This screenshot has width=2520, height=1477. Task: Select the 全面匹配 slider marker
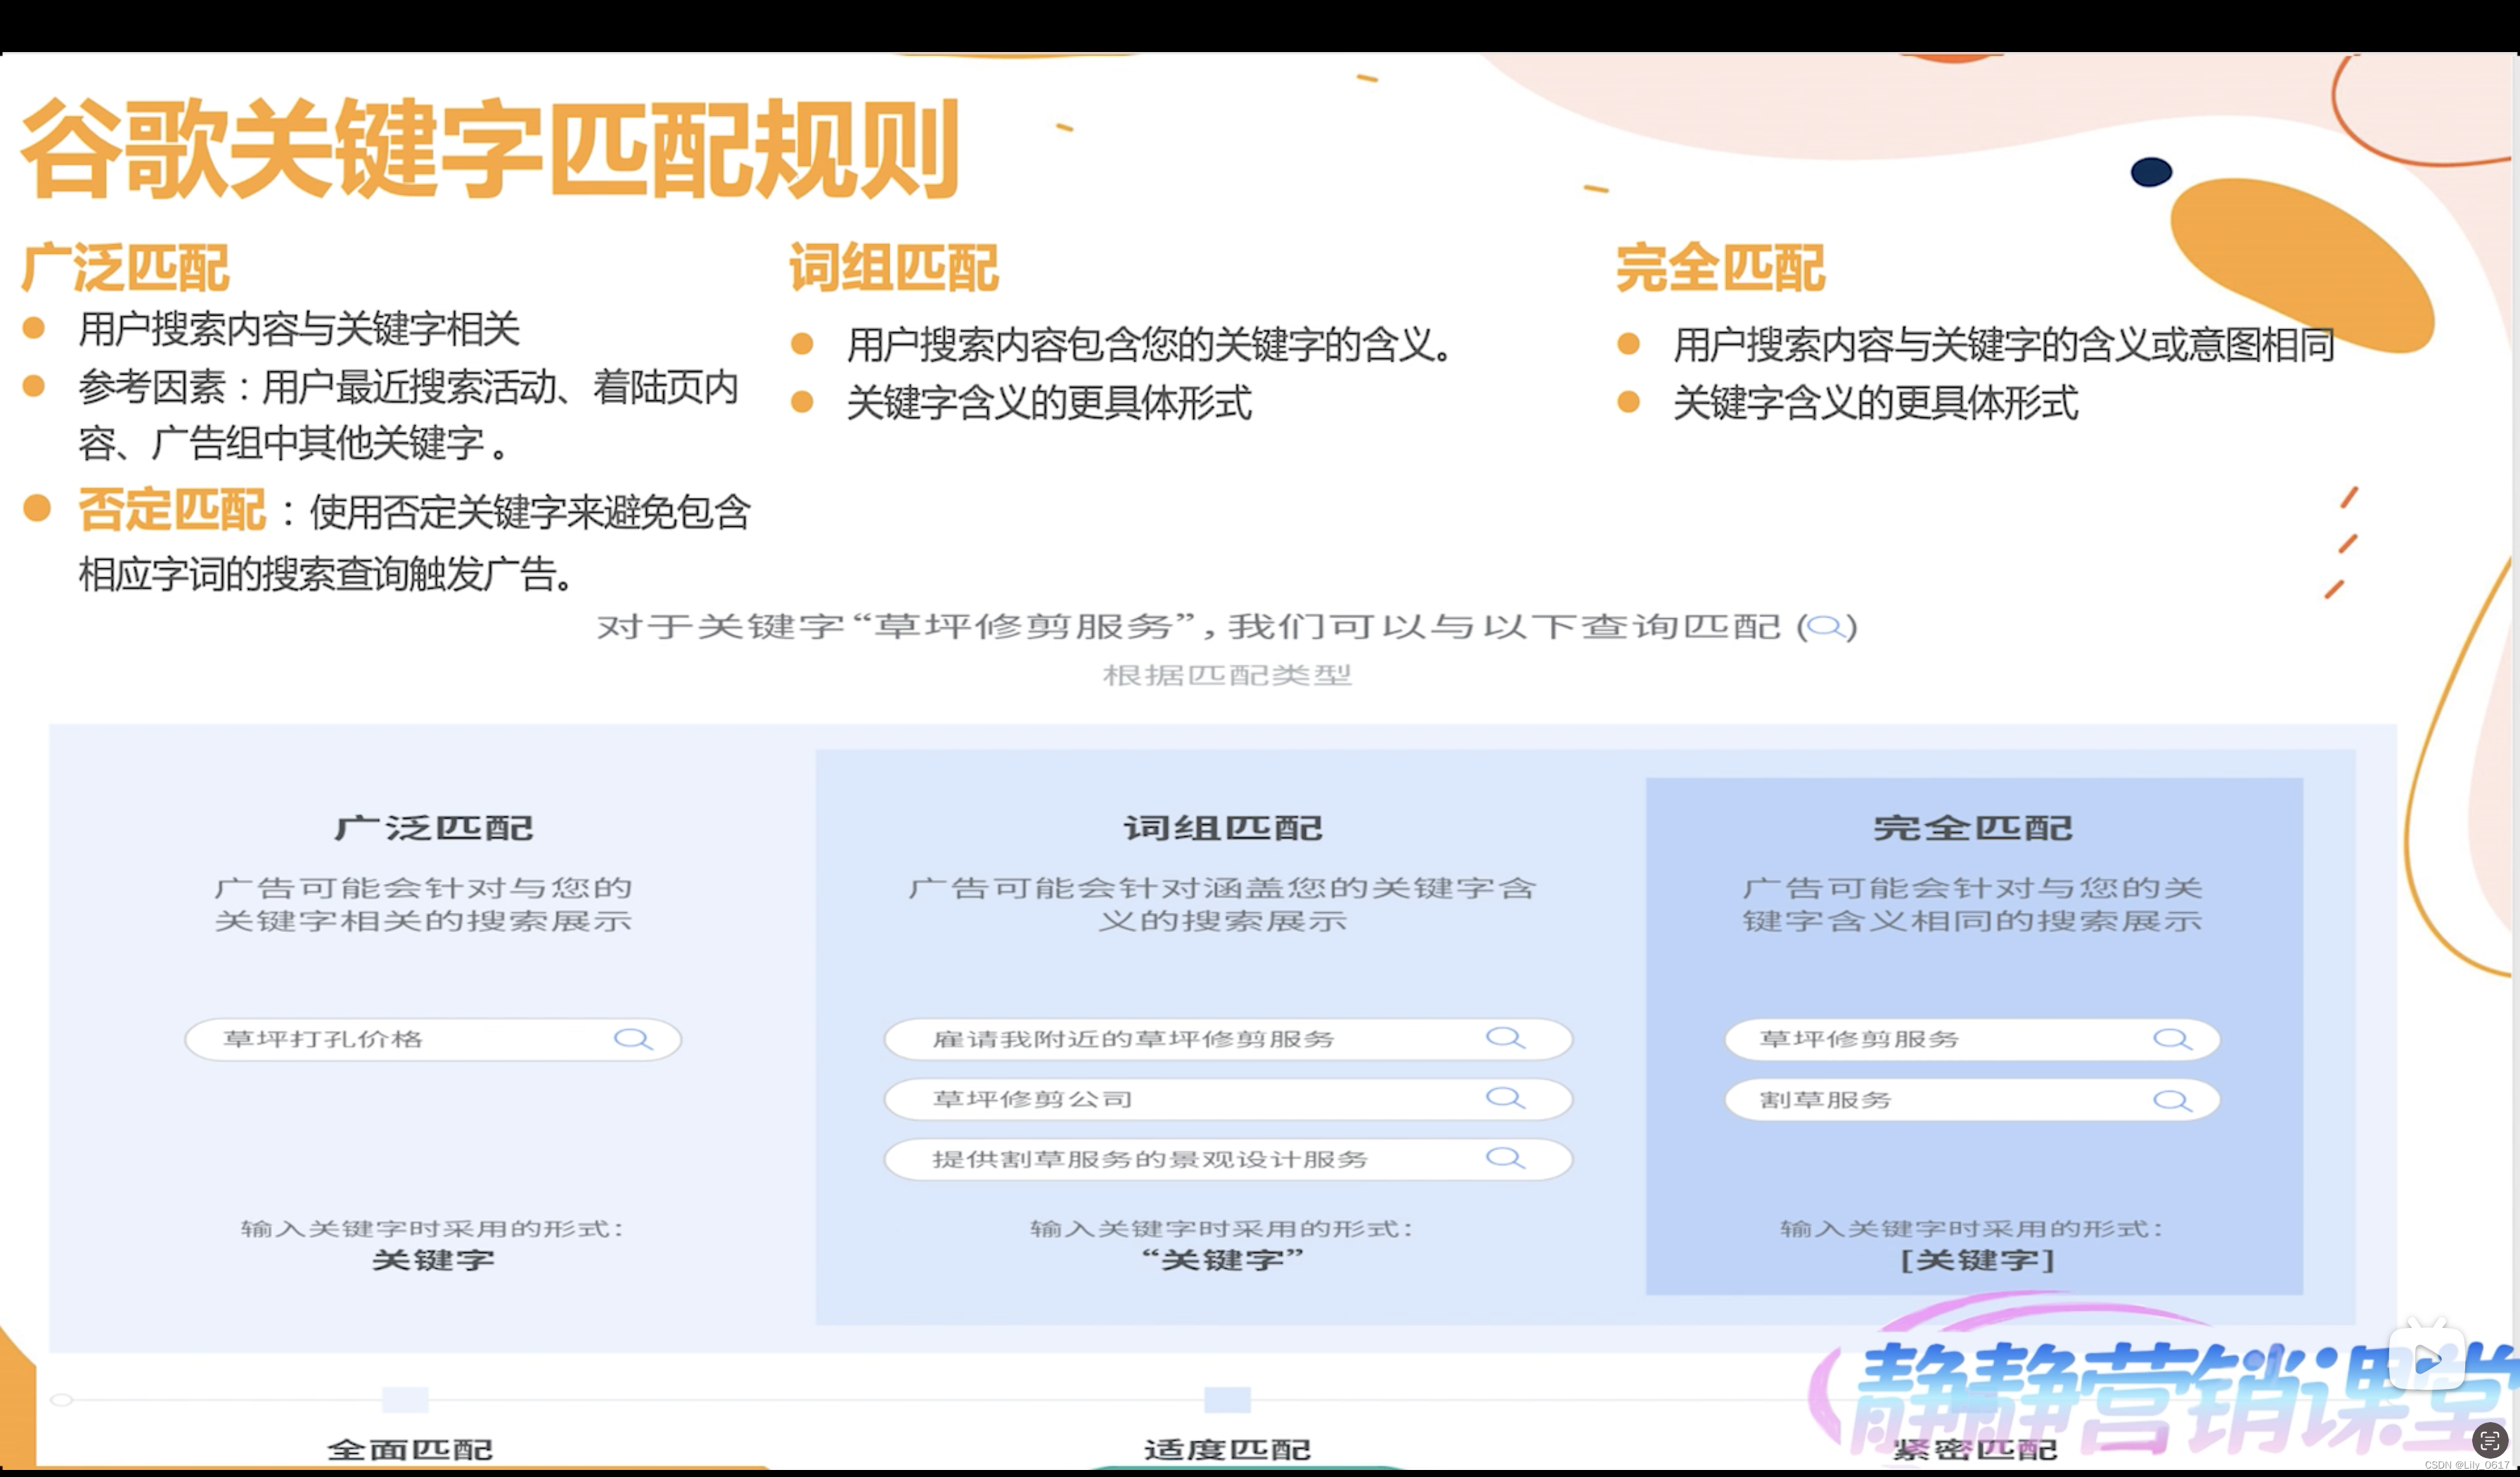point(405,1399)
